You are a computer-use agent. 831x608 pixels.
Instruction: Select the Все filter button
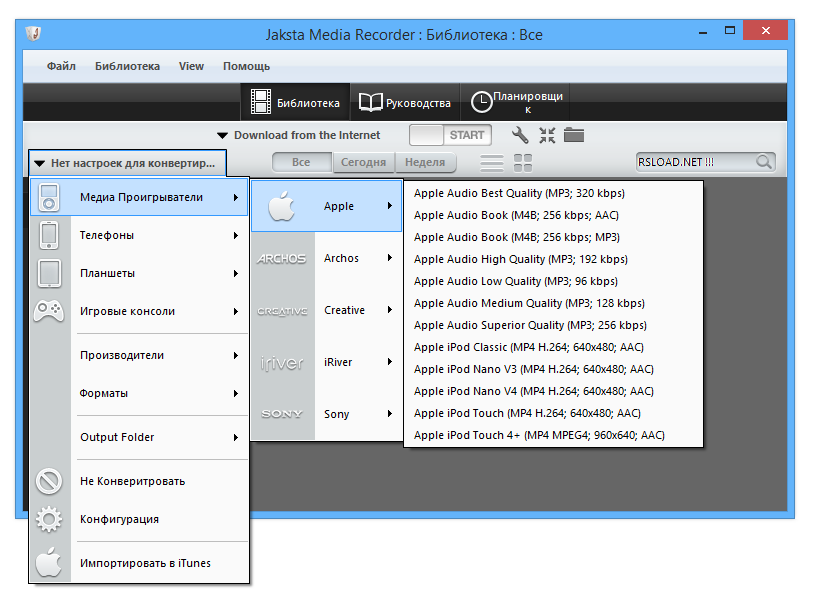[301, 162]
